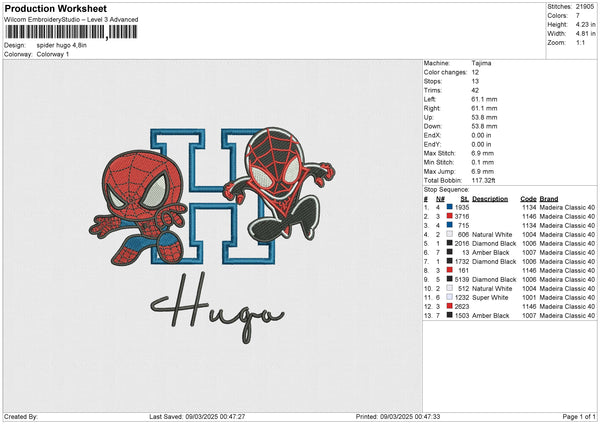The image size is (600, 424).
Task: Select the Min Stitch value 0.1 mm
Action: (483, 162)
